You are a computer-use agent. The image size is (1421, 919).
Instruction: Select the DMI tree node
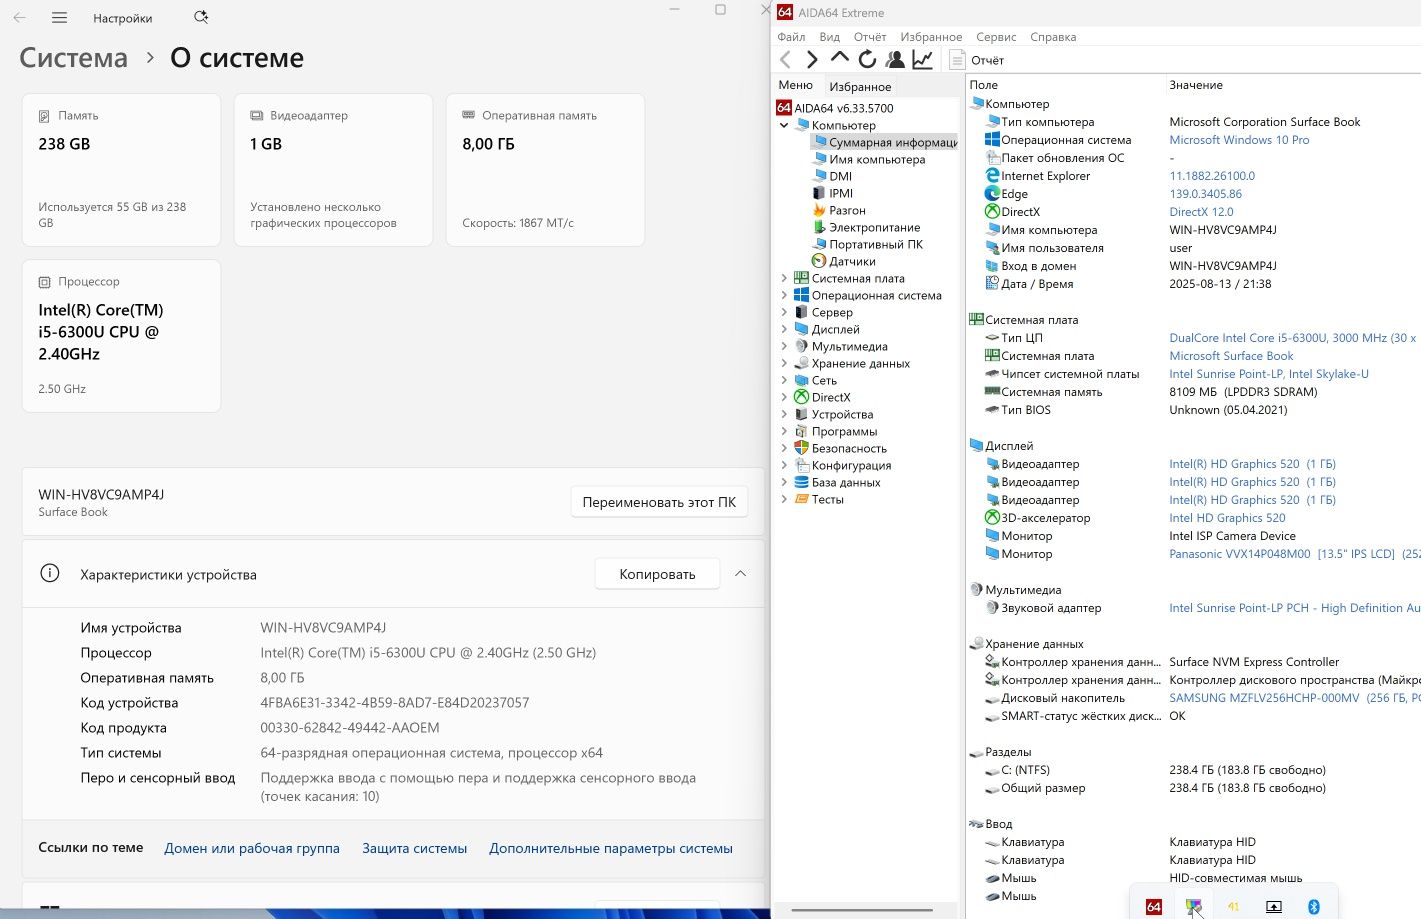(831, 176)
